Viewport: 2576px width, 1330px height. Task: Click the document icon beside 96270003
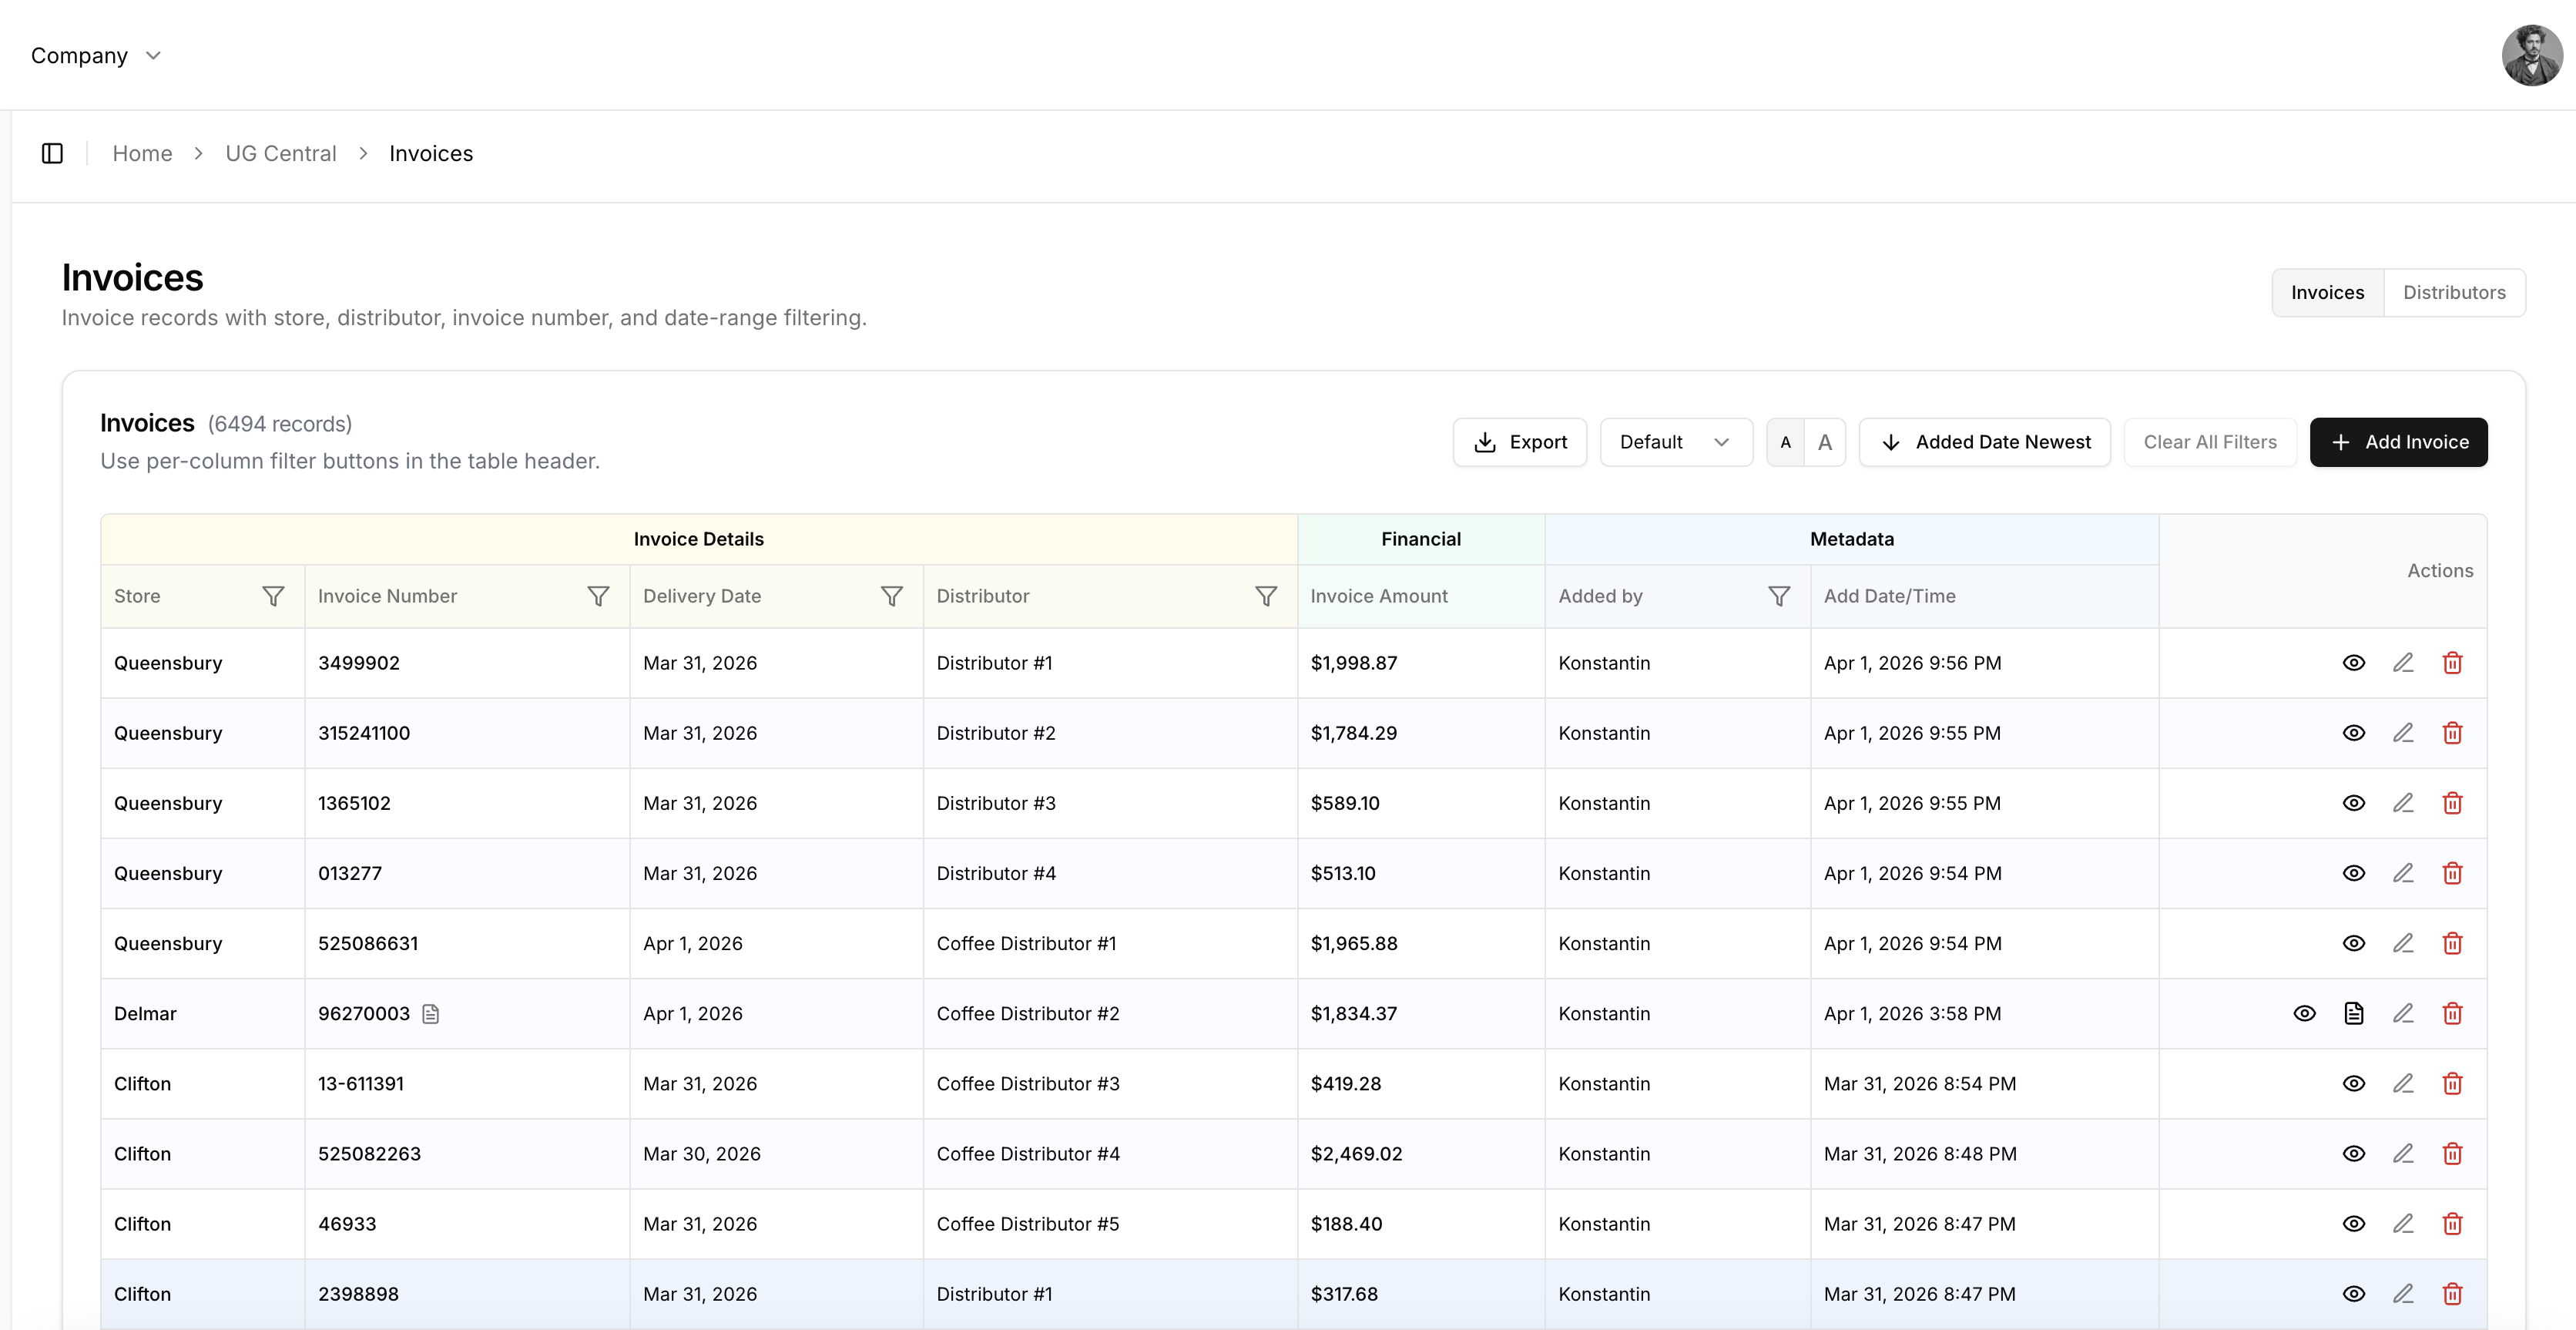click(x=431, y=1014)
